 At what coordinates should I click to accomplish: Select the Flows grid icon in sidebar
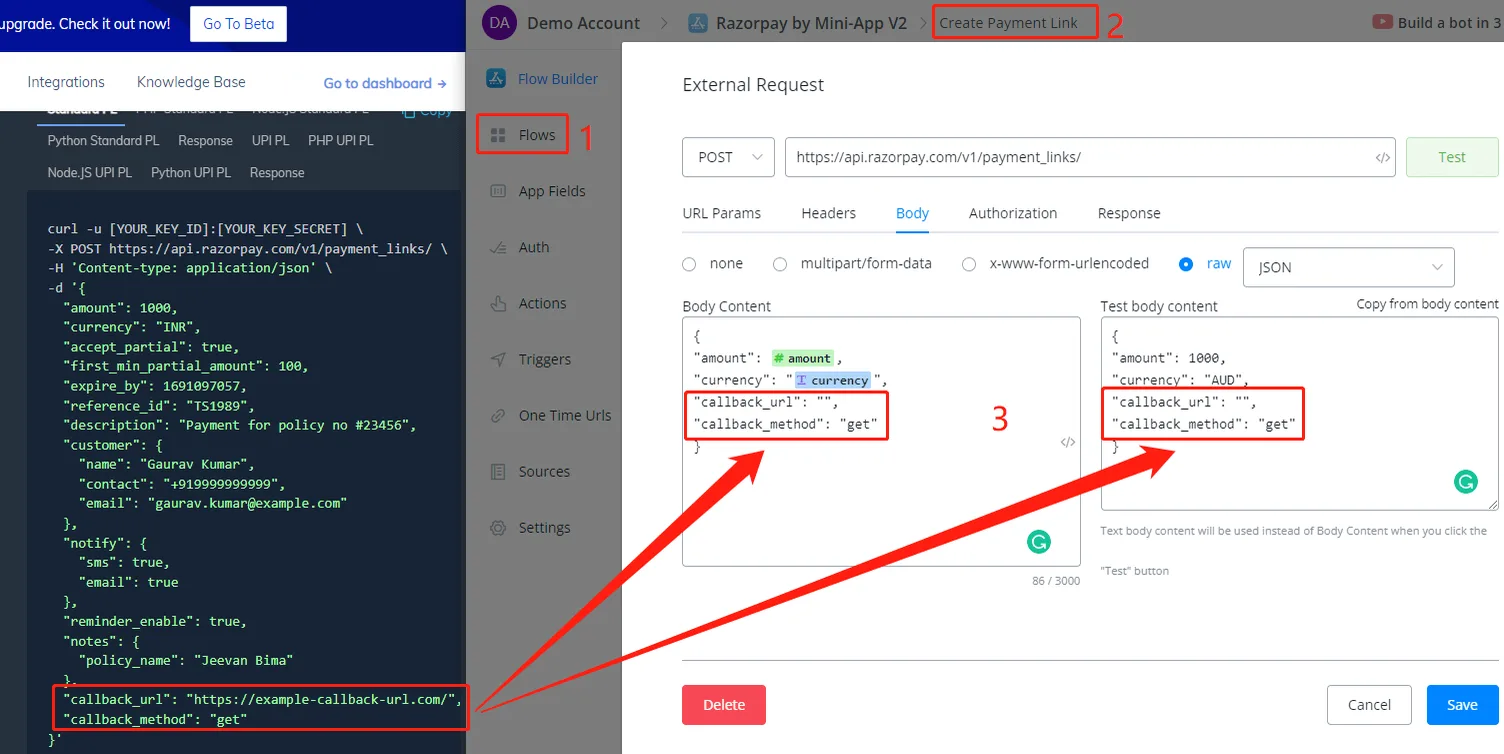pos(497,135)
